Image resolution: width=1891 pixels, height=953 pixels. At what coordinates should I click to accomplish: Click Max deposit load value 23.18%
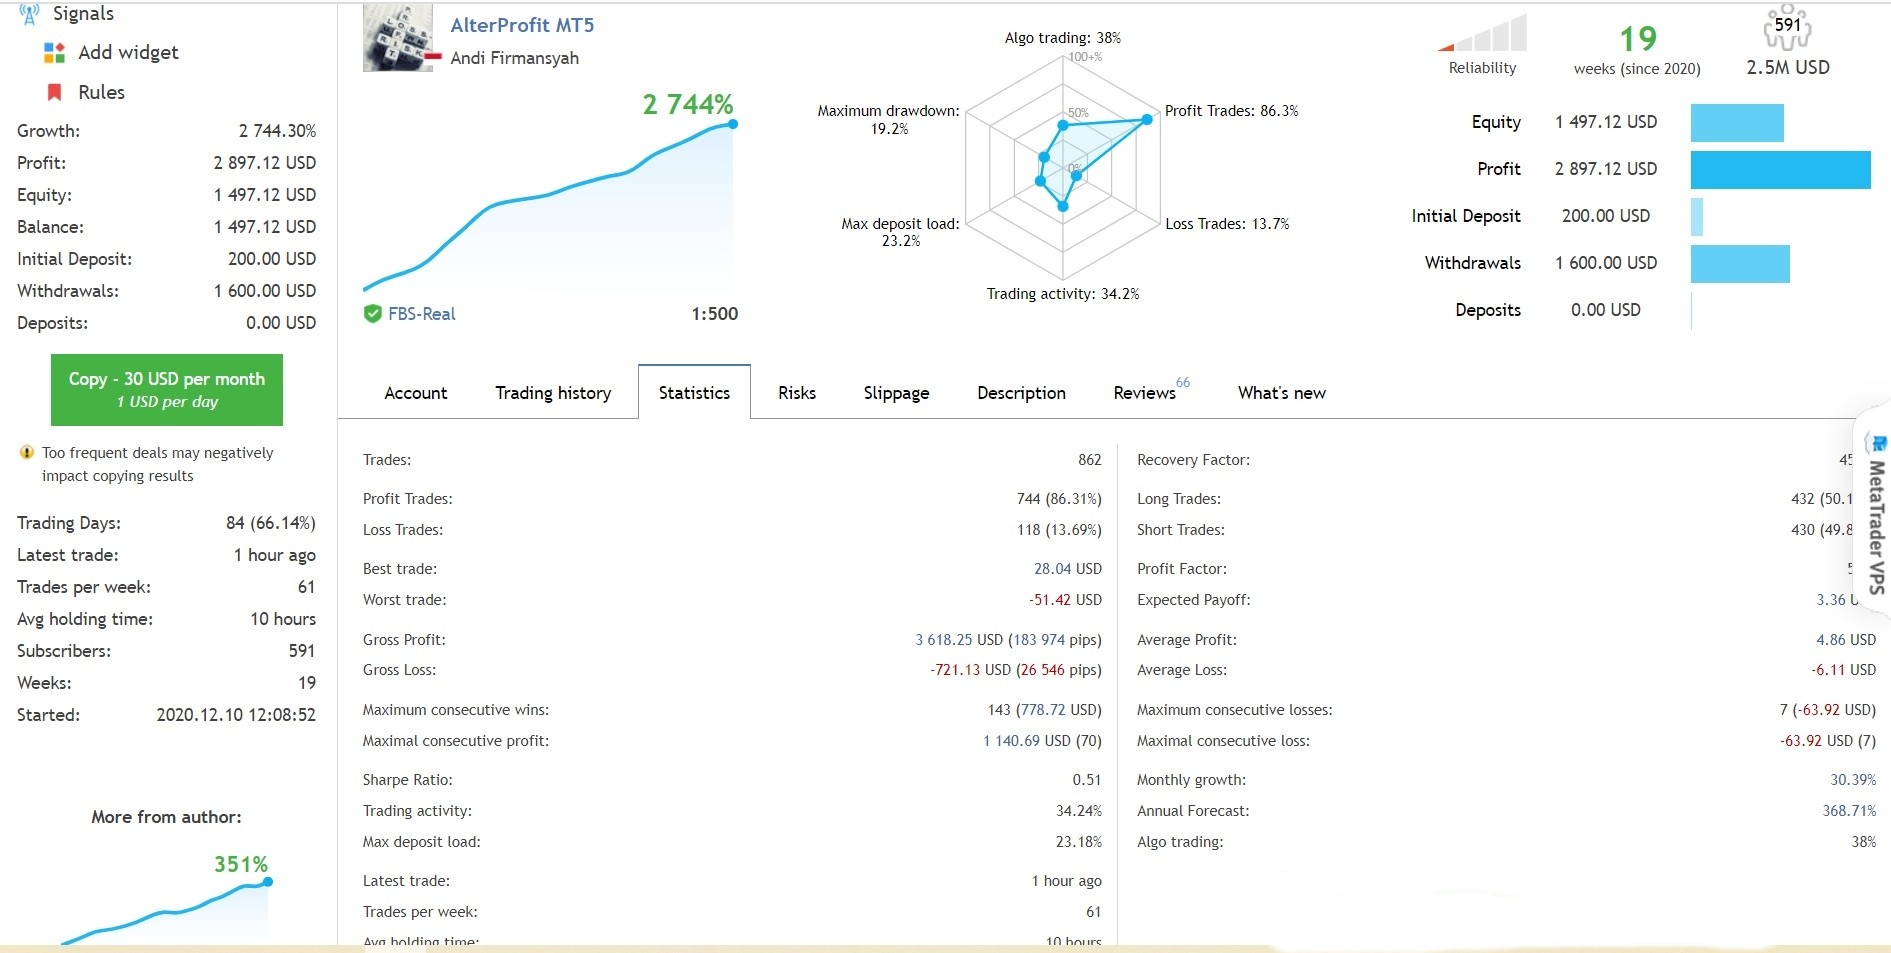pos(1078,842)
